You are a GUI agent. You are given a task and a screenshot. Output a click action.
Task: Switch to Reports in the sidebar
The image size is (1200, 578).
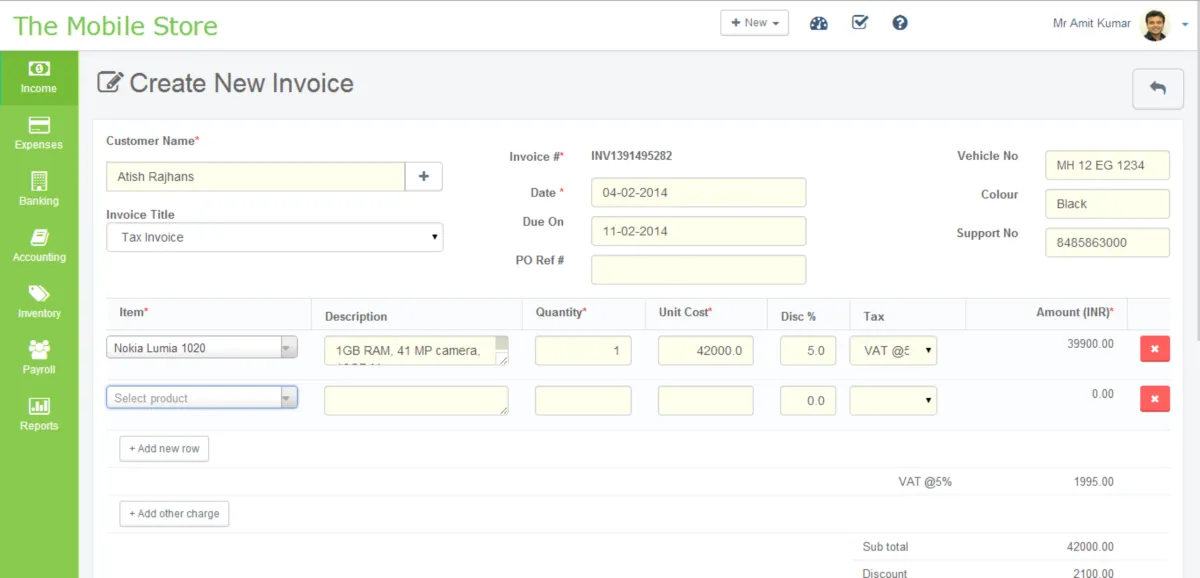(39, 414)
